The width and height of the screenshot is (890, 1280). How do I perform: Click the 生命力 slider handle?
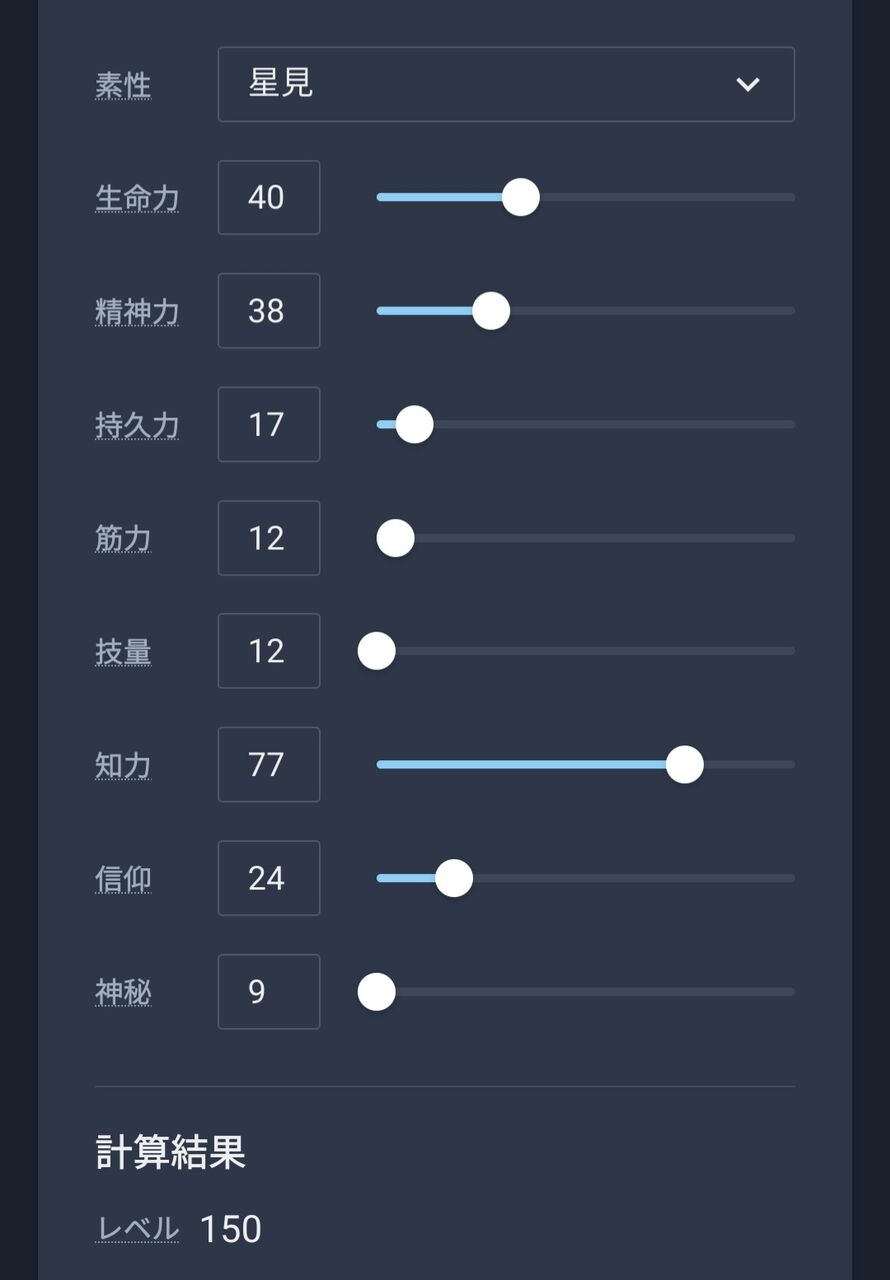click(520, 197)
